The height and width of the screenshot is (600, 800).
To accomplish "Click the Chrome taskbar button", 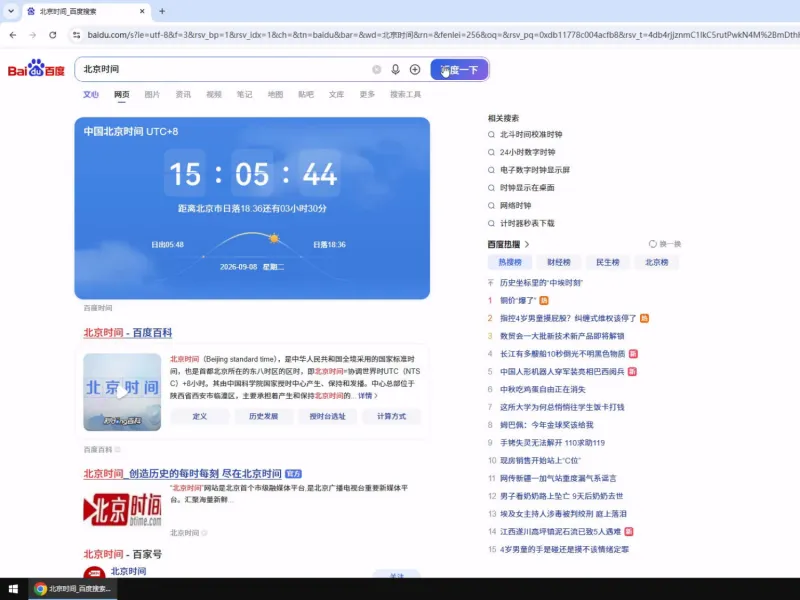I will click(x=72, y=589).
